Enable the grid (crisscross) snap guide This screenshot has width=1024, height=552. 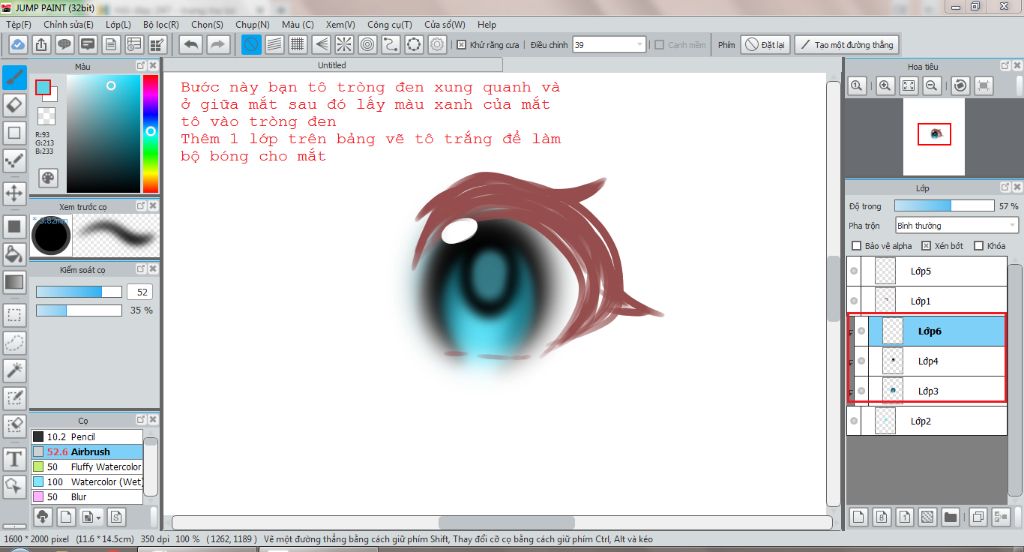tap(297, 44)
